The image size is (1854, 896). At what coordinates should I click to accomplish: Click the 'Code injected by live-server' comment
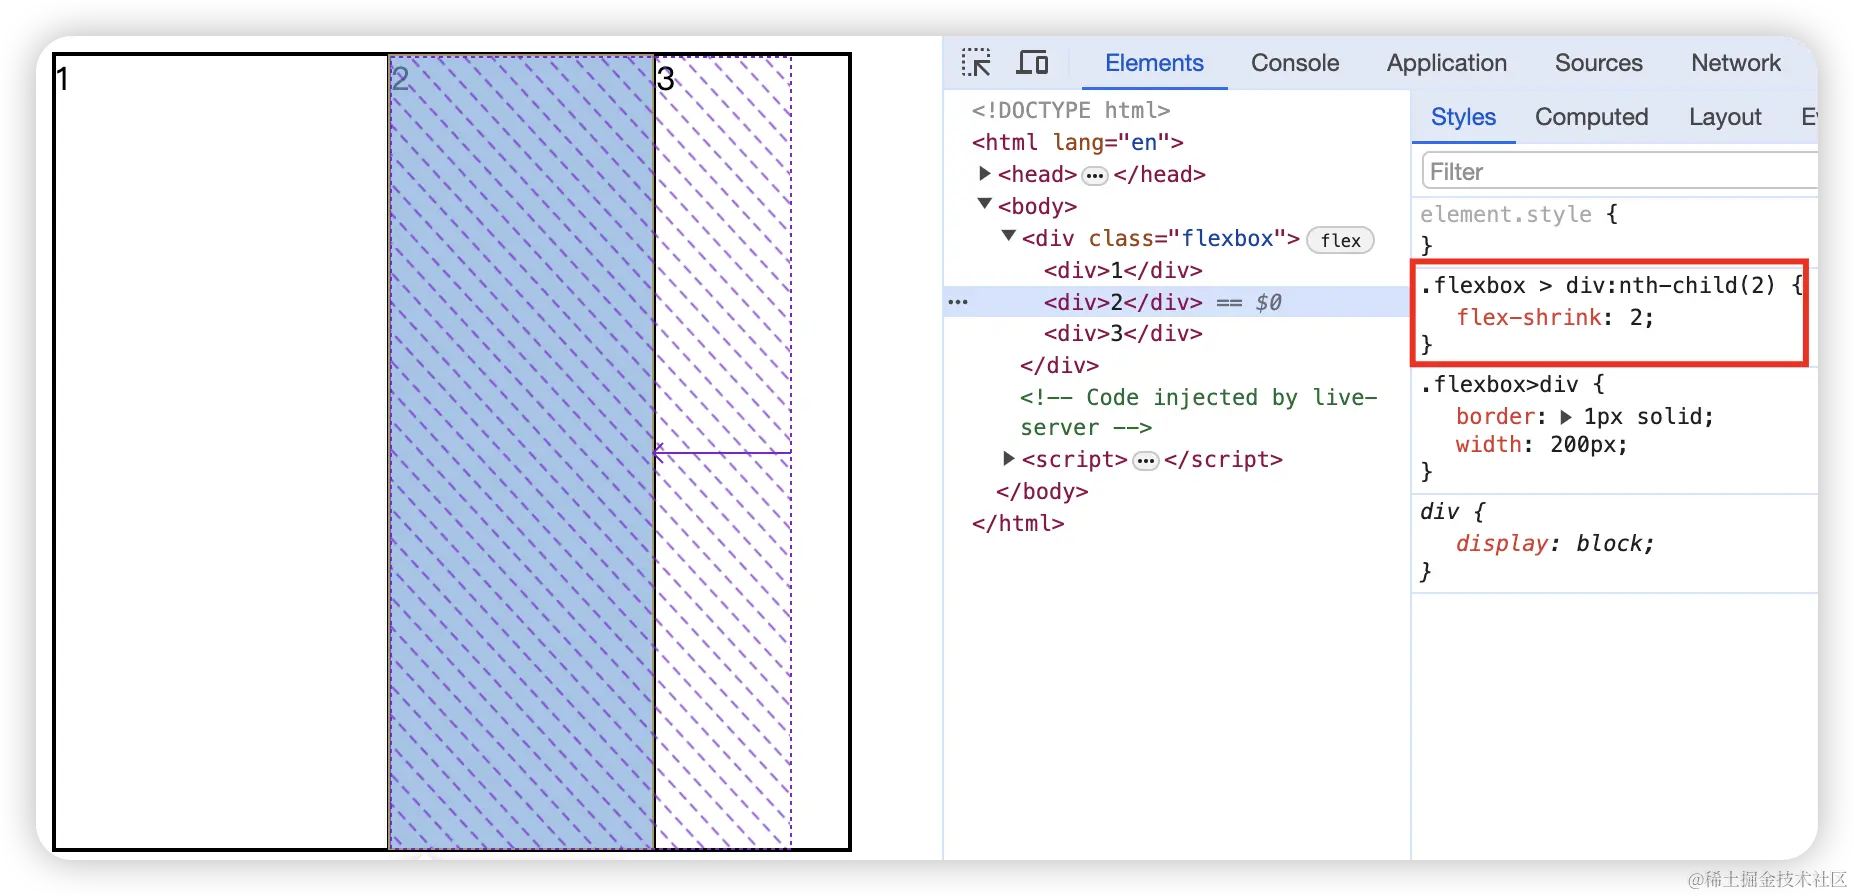pos(1198,412)
